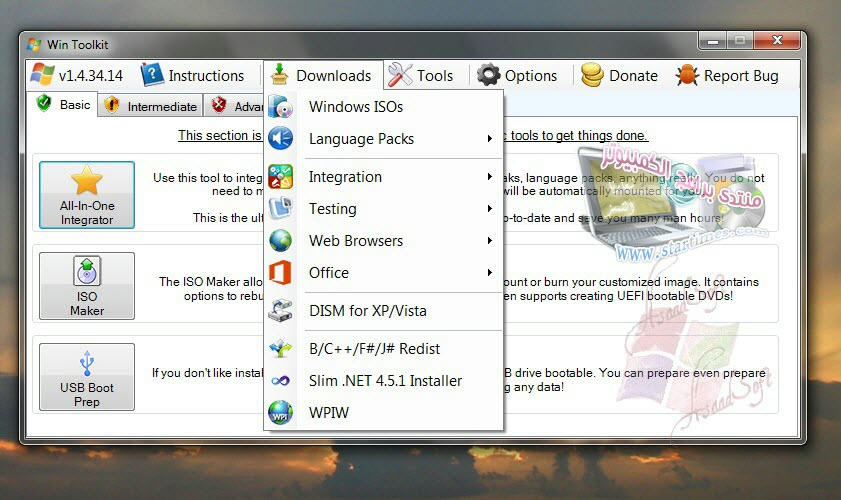Click the Testing monitors icon
Image resolution: width=841 pixels, height=500 pixels.
[281, 208]
